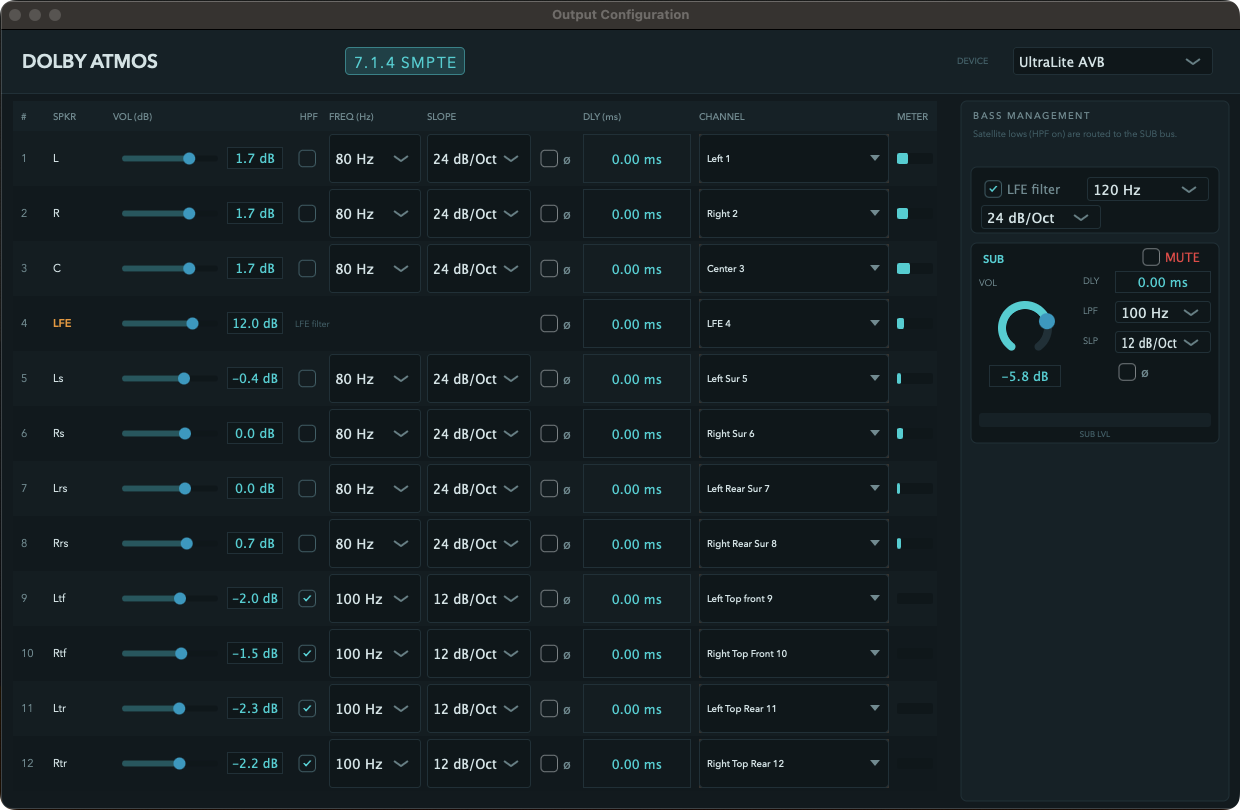Open the LFE 4 channel dropdown
Viewport: 1240px width, 810px height.
click(793, 323)
